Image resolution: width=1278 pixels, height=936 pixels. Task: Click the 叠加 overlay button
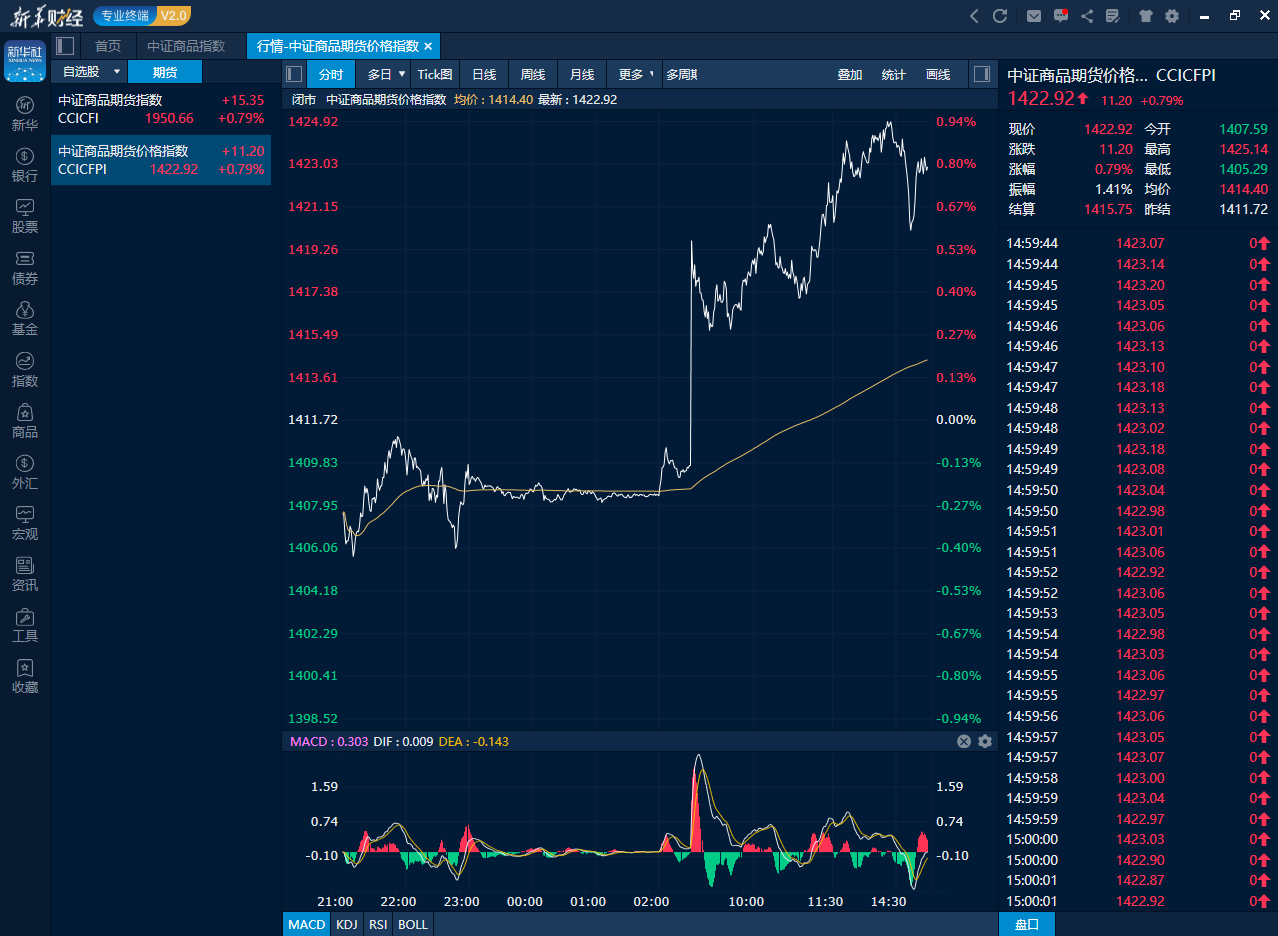(850, 74)
